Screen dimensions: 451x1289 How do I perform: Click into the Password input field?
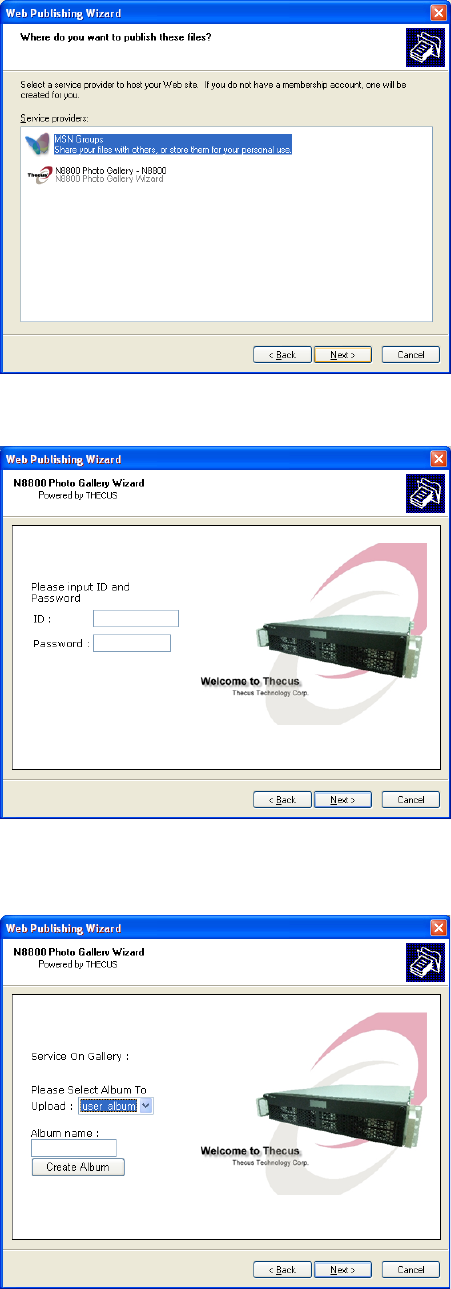tap(132, 643)
